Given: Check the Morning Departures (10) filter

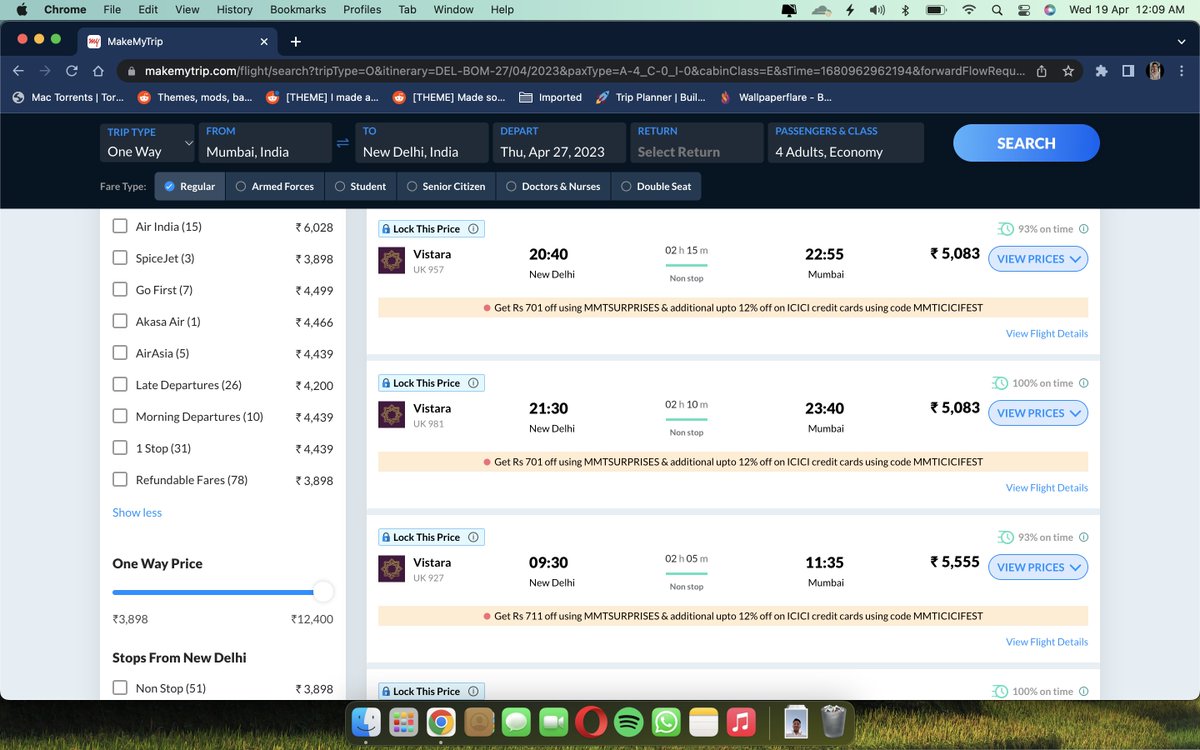Looking at the screenshot, I should 120,416.
